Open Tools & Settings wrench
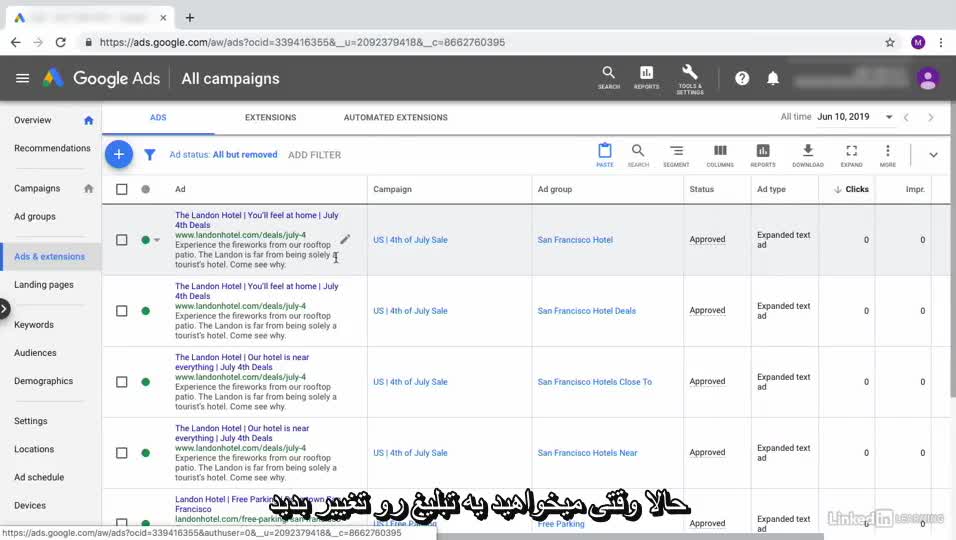 tap(689, 74)
